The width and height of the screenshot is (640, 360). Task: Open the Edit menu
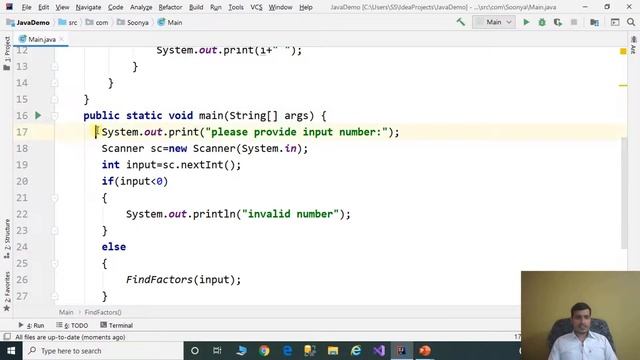pos(44,7)
